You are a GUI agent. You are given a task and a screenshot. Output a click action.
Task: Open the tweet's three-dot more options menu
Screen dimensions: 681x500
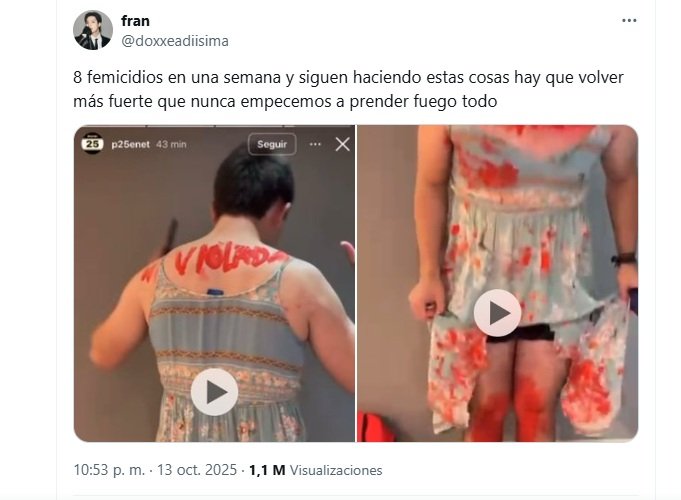629,20
